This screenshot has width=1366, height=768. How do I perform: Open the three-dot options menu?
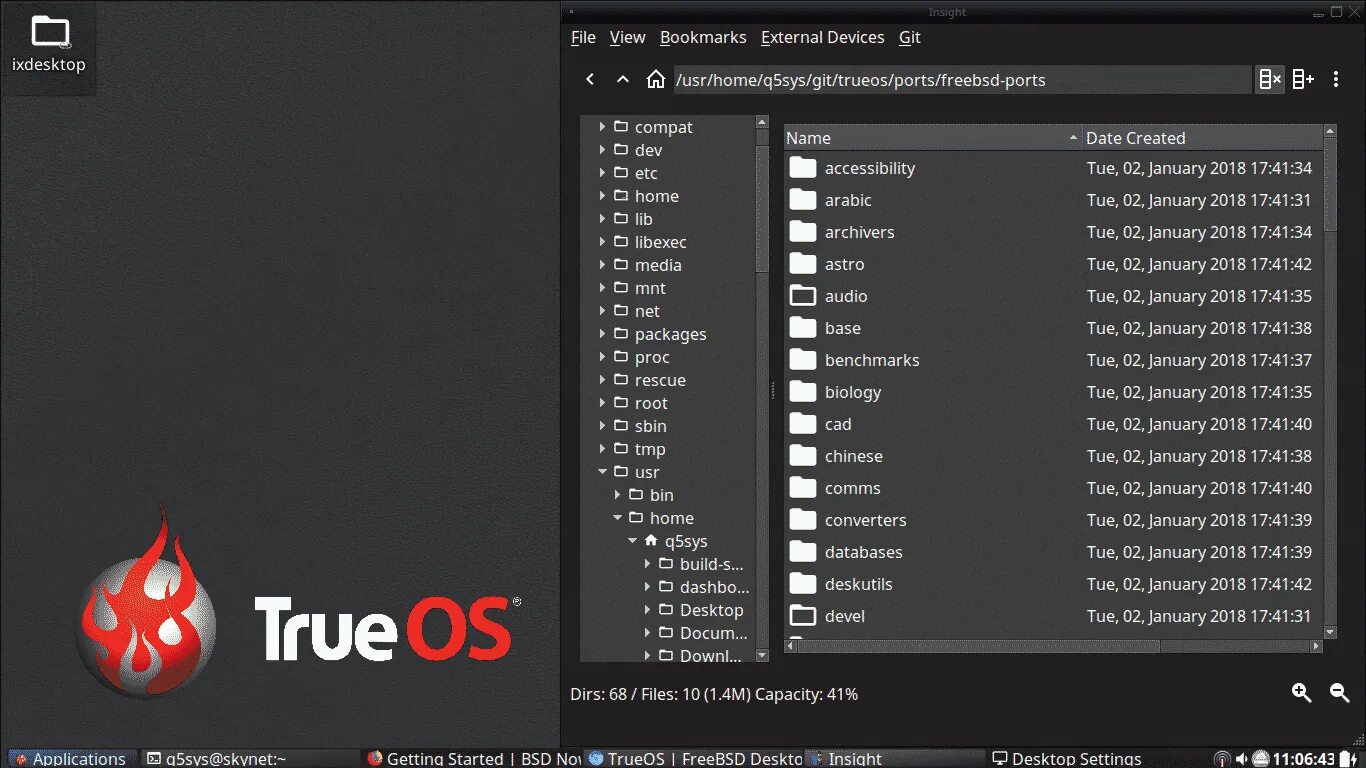click(1336, 79)
